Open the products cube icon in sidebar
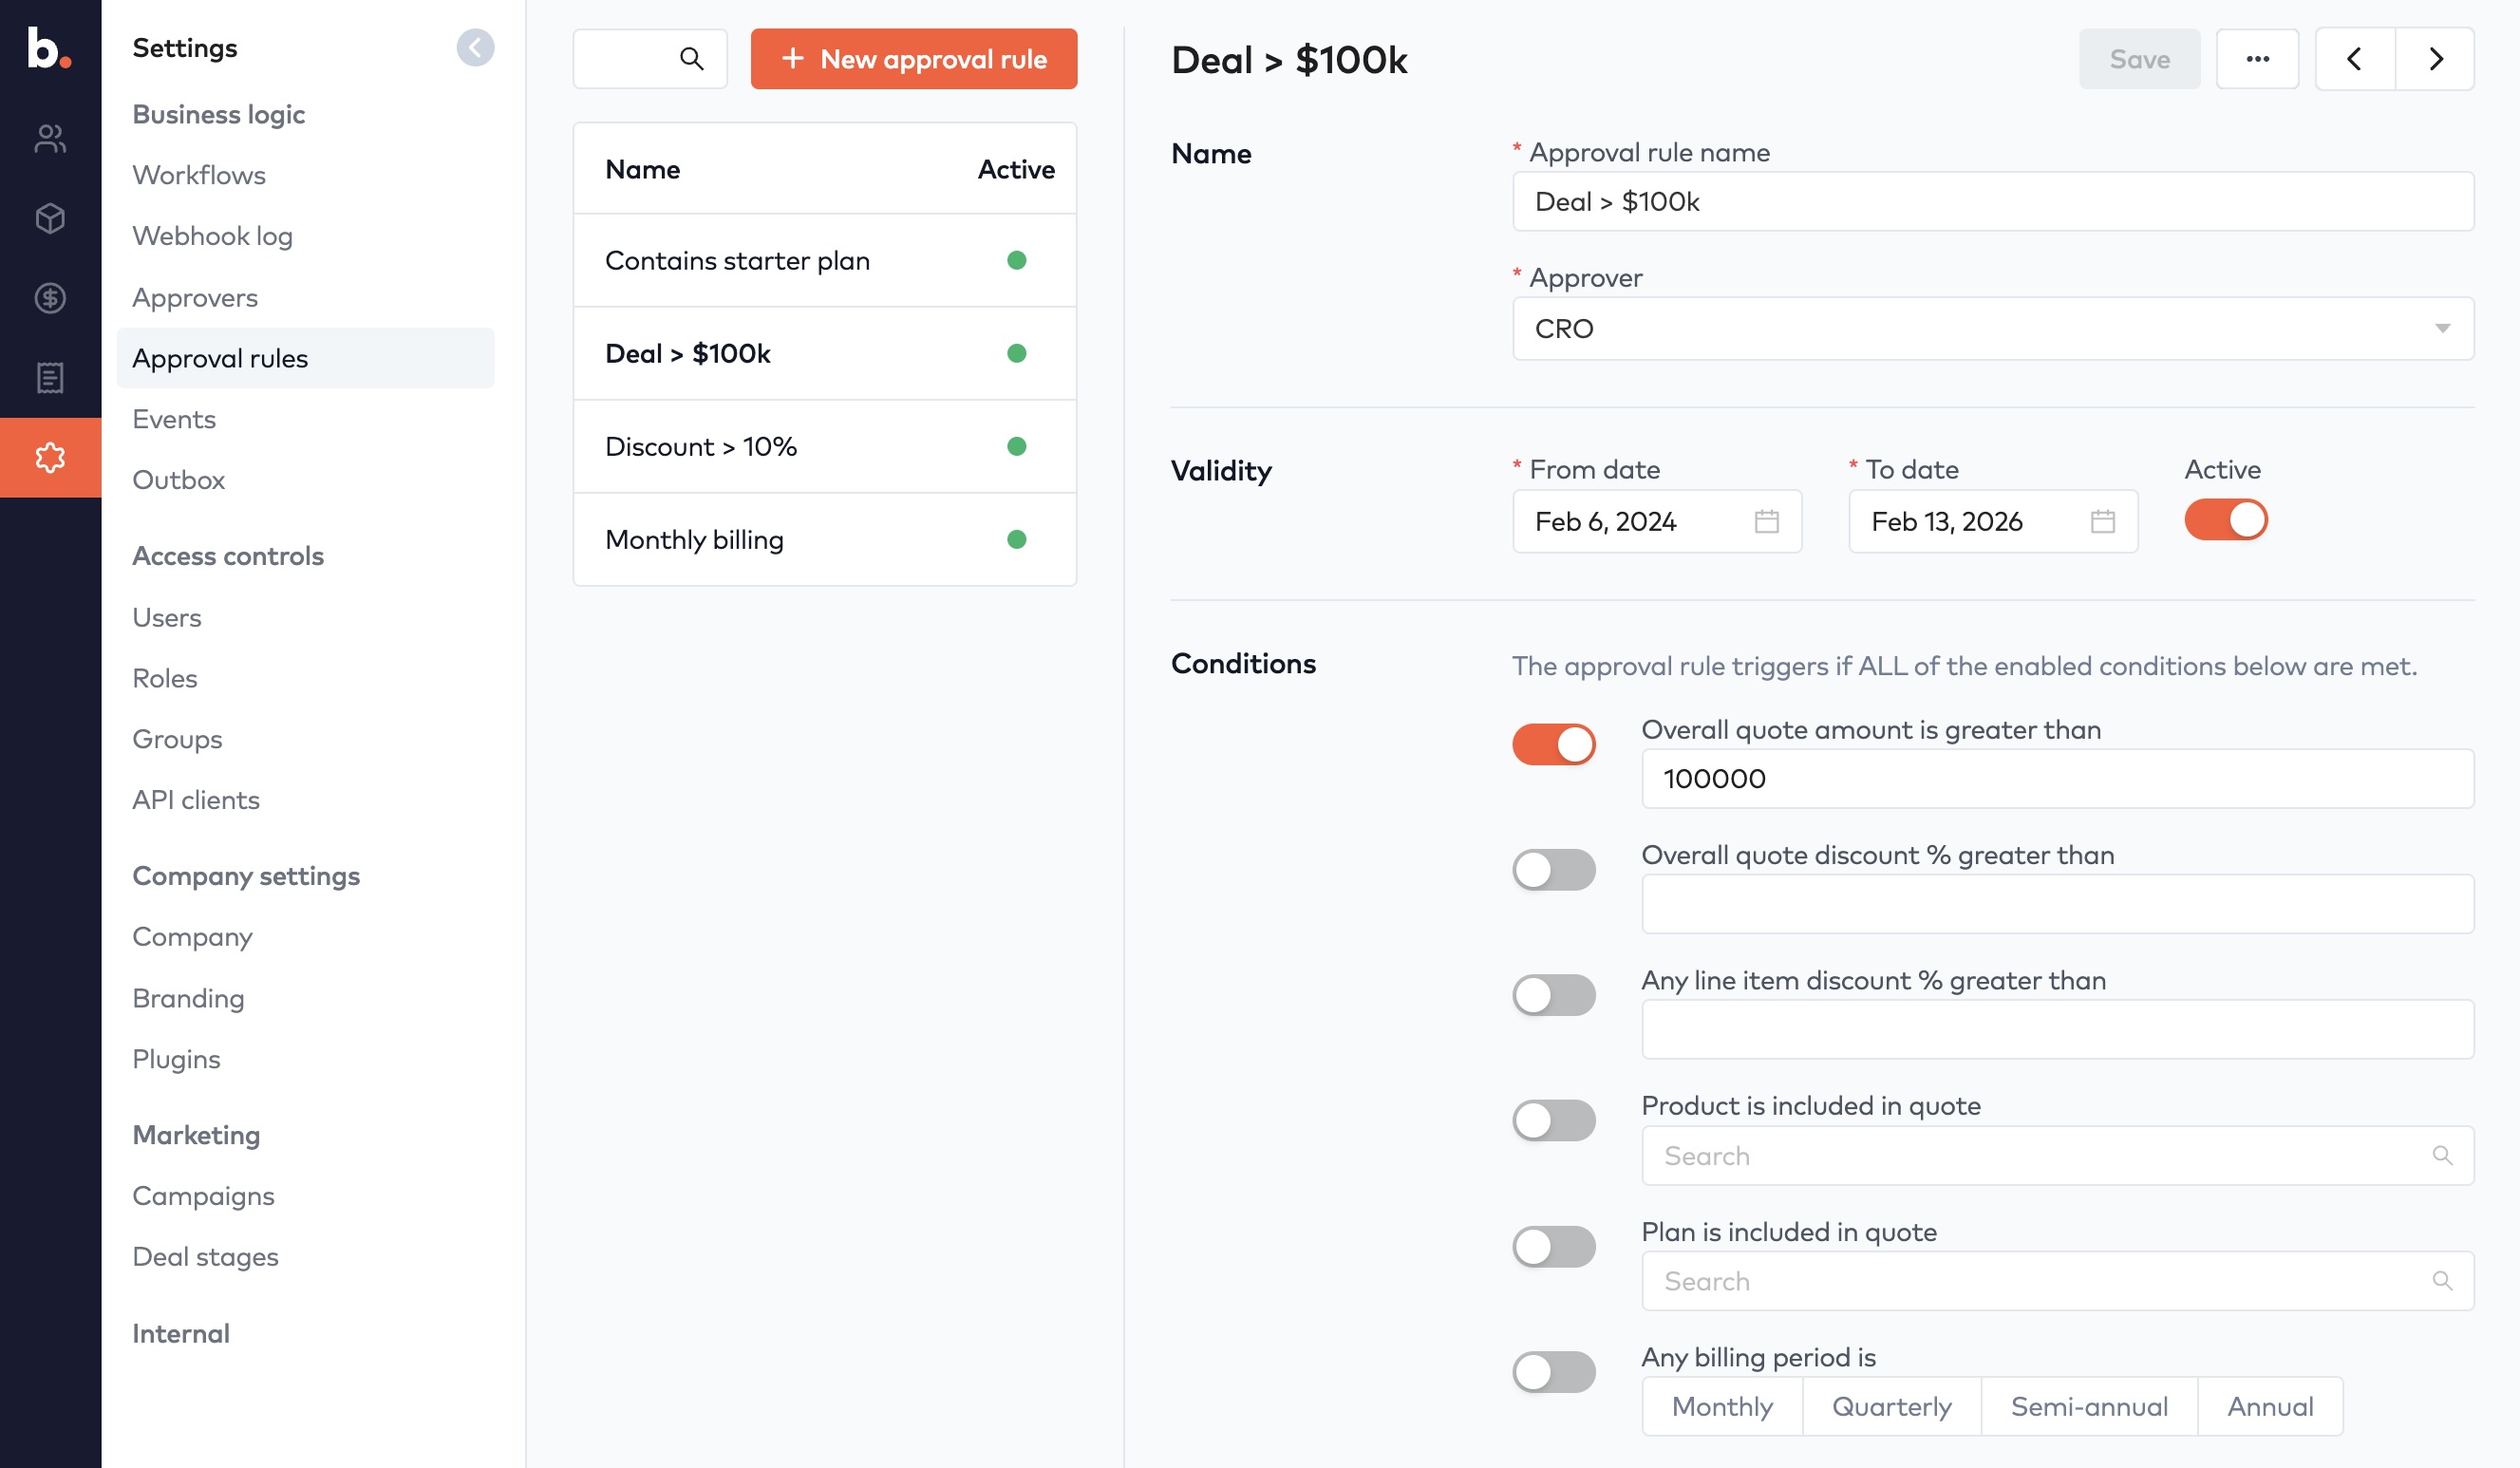 50,218
